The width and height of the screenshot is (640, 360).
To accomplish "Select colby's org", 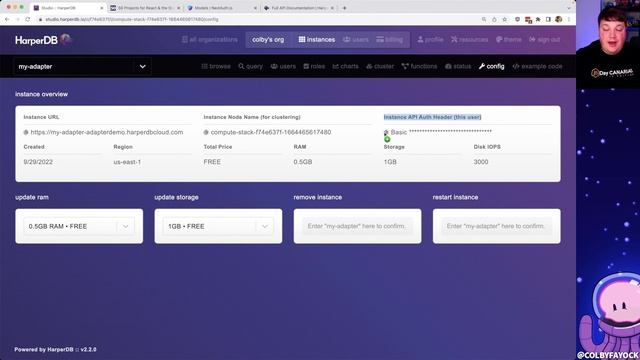I will (268, 40).
